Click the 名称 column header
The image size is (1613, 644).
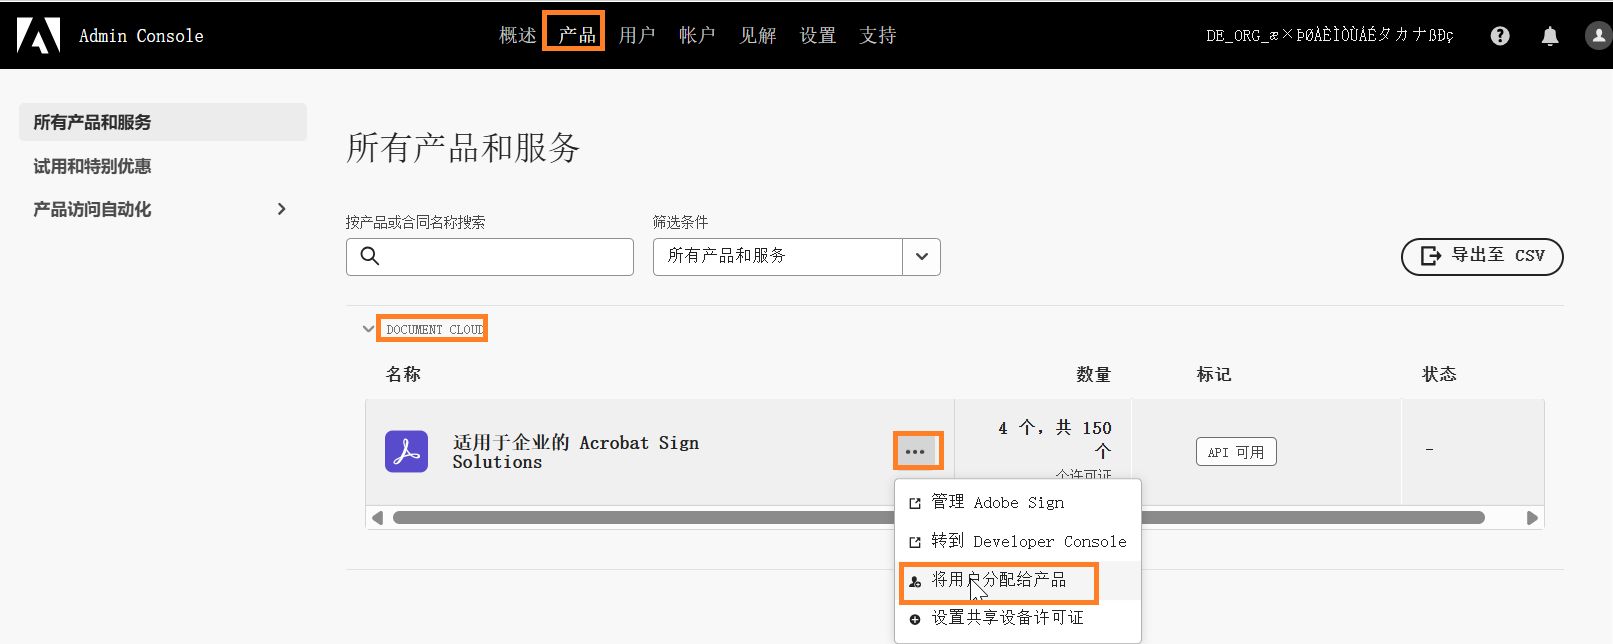point(403,374)
